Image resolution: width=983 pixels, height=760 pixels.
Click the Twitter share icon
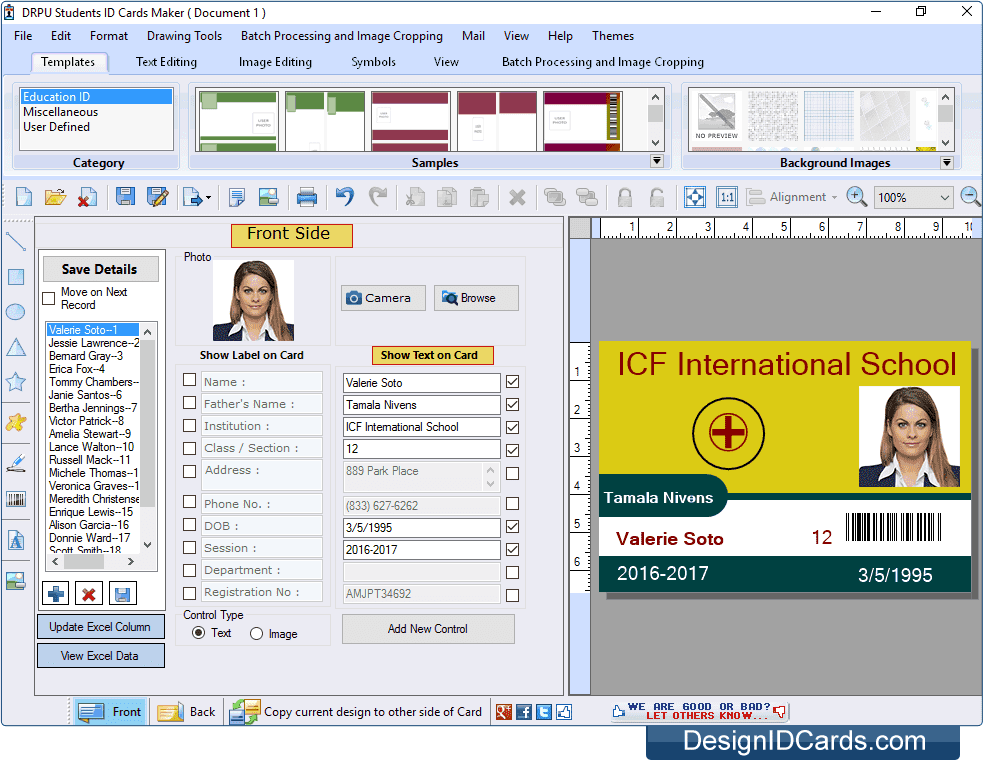pyautogui.click(x=544, y=712)
